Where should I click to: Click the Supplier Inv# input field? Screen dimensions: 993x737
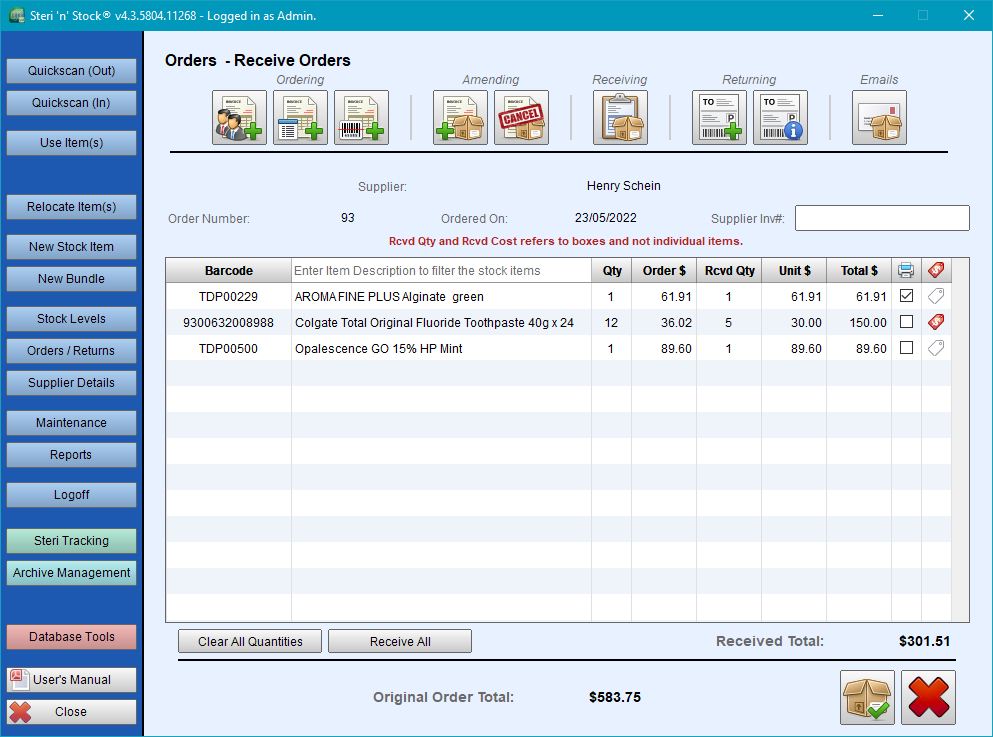pos(882,218)
